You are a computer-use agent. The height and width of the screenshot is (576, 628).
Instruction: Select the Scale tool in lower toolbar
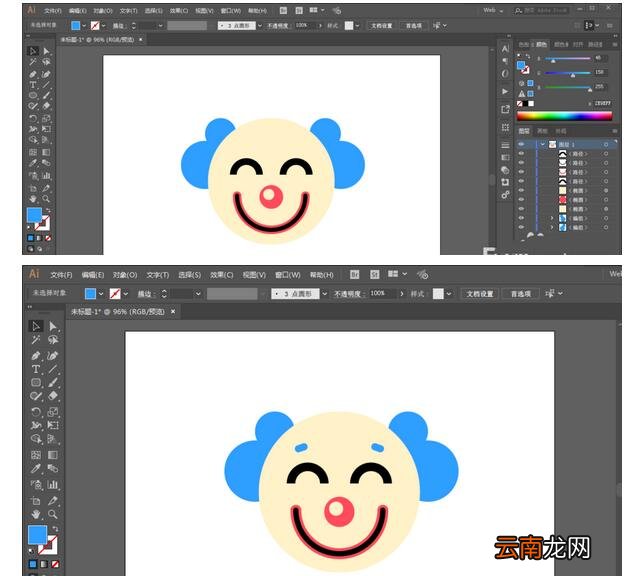coord(52,412)
